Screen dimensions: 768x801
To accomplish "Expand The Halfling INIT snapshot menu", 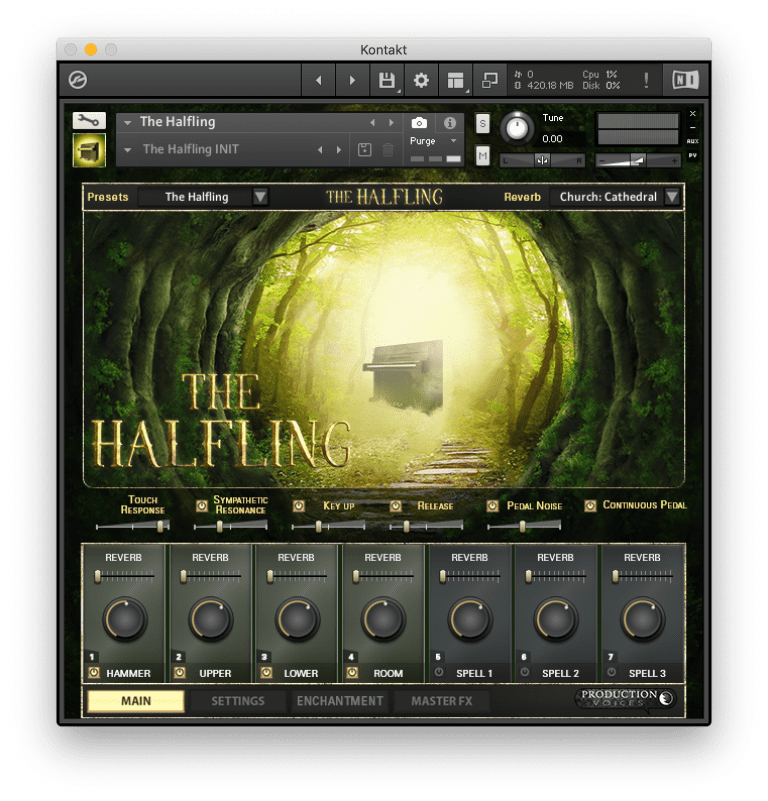I will (x=128, y=150).
